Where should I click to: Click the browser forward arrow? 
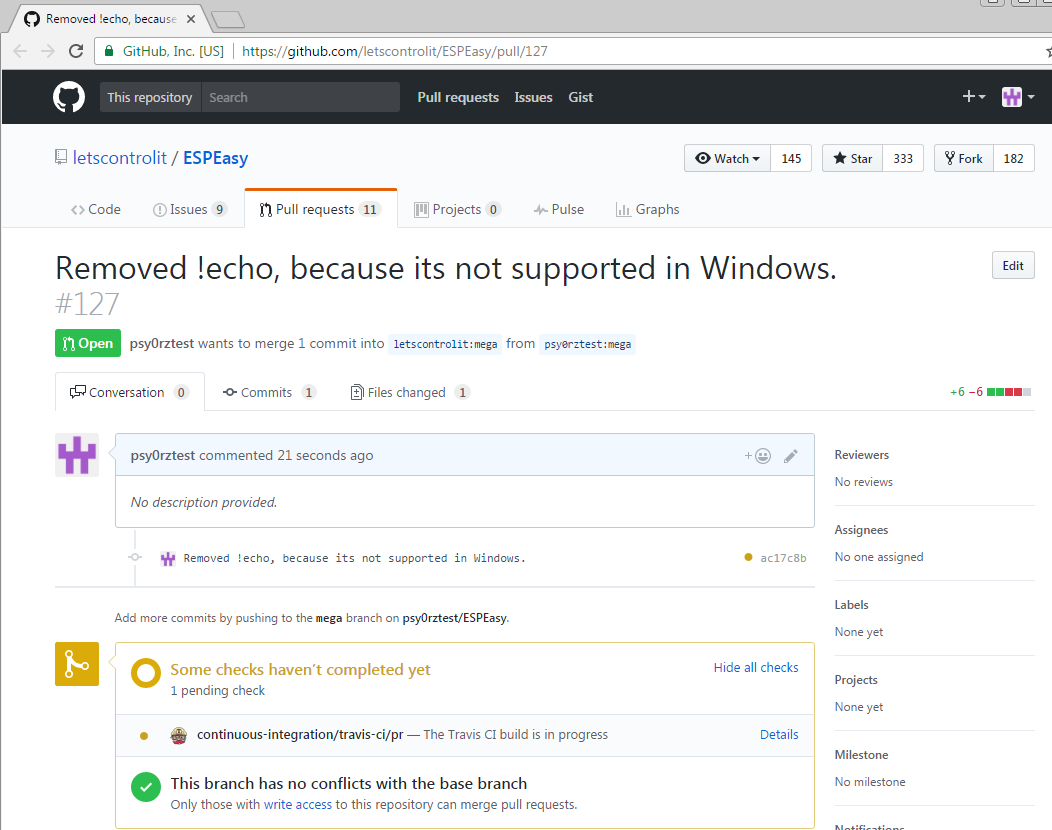48,51
